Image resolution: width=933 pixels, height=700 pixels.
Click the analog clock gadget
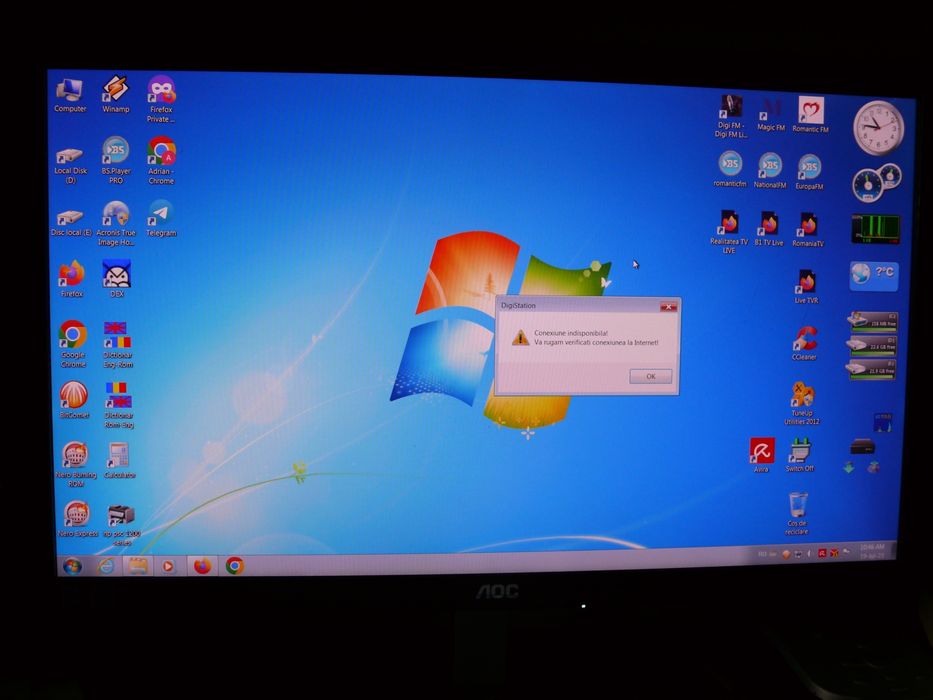[878, 127]
